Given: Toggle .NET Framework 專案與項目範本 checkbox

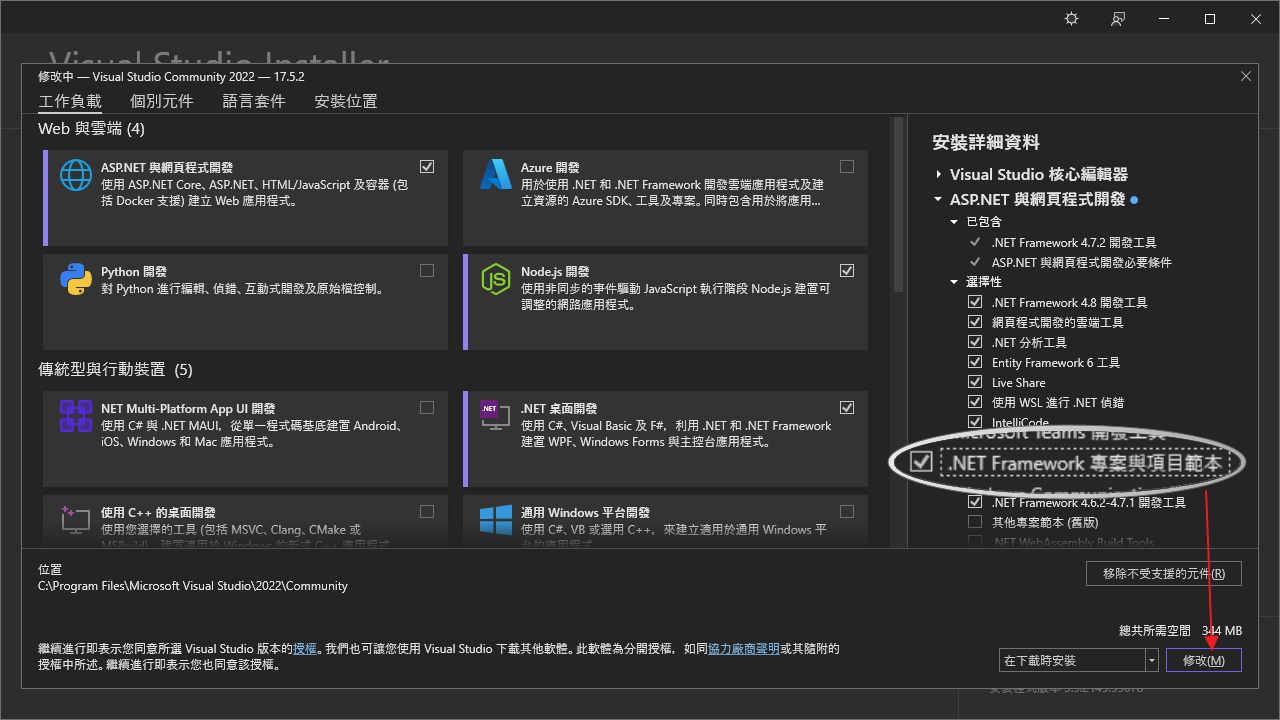Looking at the screenshot, I should point(921,463).
